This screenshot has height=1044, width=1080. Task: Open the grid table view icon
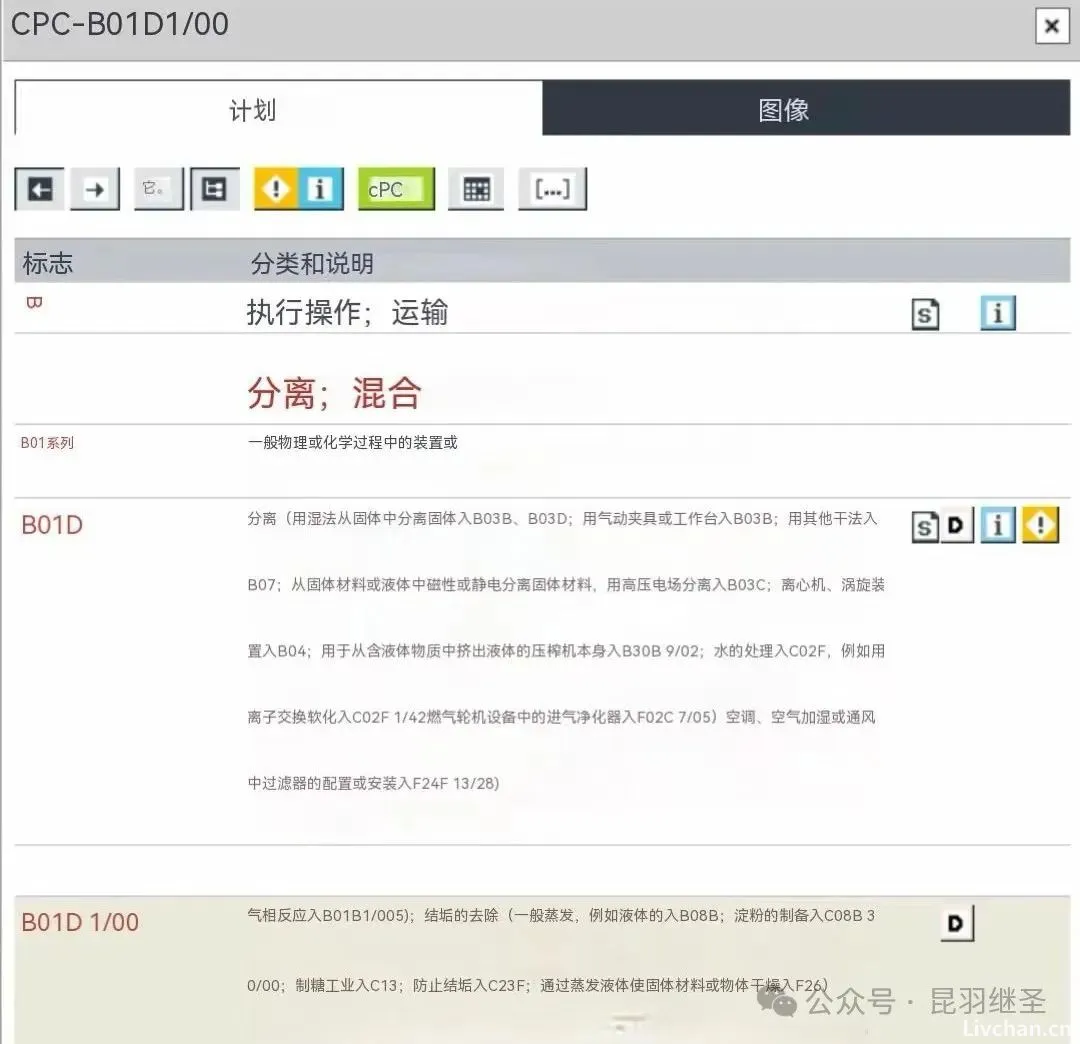pos(476,189)
